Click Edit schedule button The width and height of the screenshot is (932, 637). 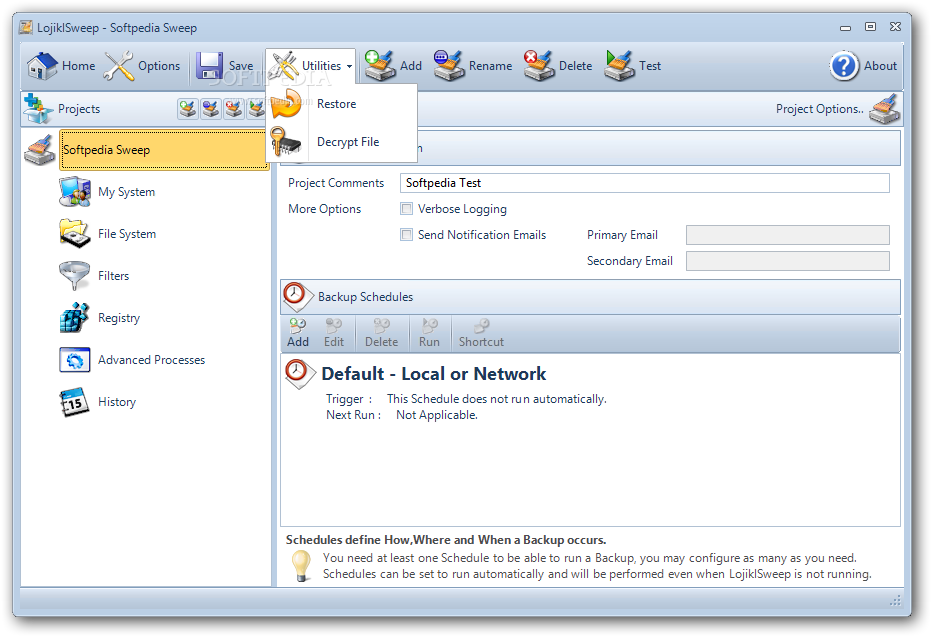pyautogui.click(x=333, y=333)
